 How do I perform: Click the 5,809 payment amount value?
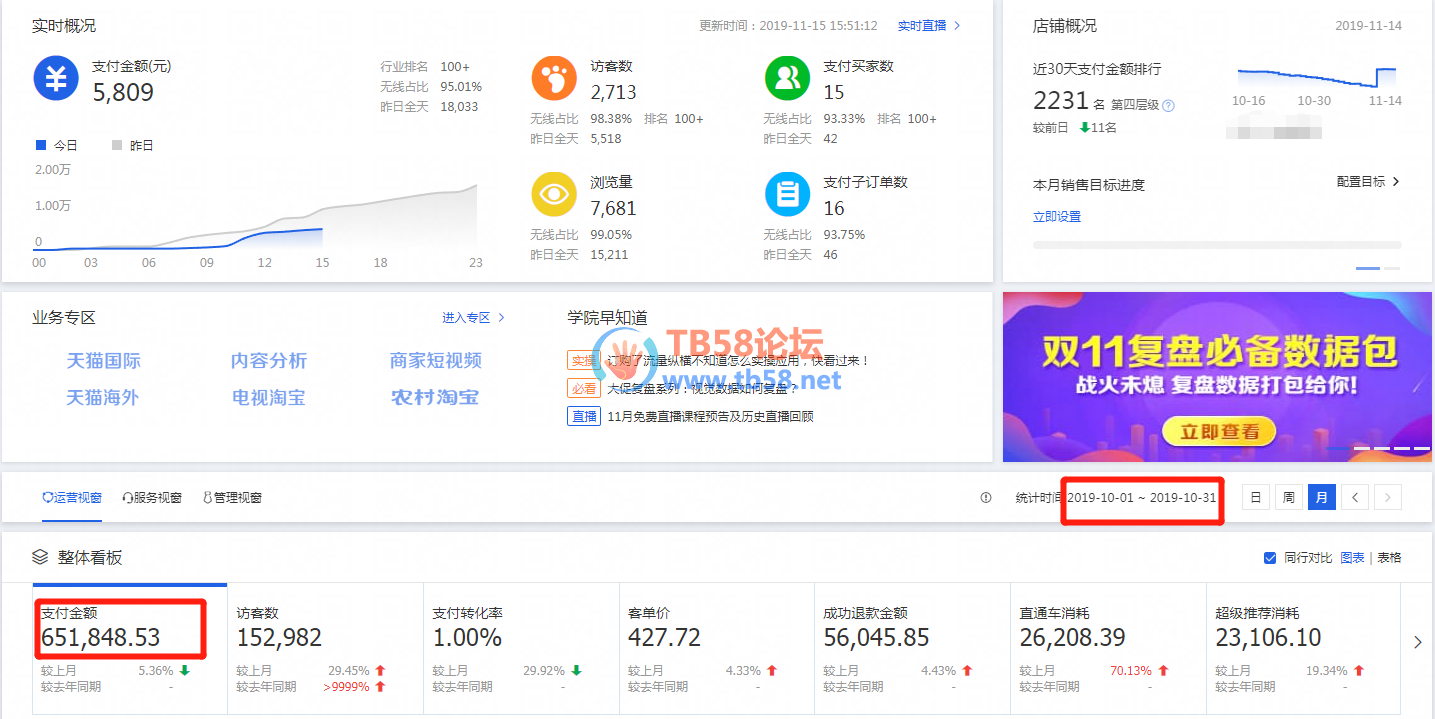point(123,93)
